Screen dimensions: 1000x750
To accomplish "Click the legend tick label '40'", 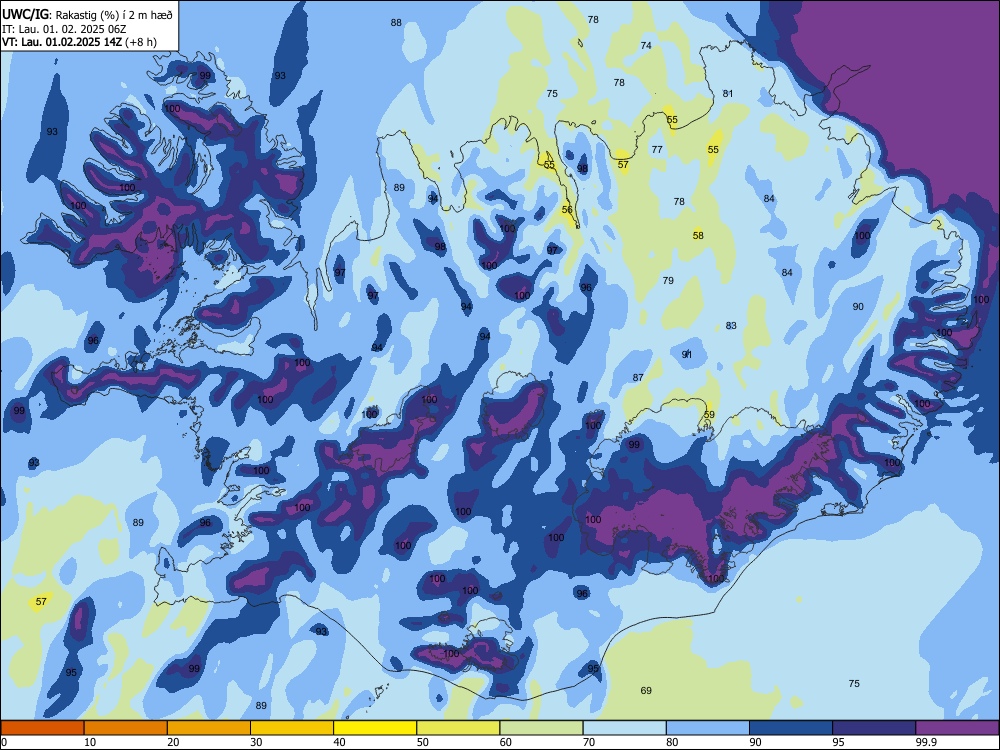I will (339, 742).
